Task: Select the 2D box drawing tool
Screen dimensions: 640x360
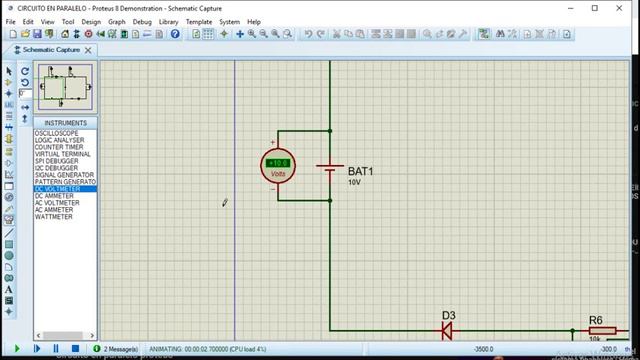Action: point(9,244)
